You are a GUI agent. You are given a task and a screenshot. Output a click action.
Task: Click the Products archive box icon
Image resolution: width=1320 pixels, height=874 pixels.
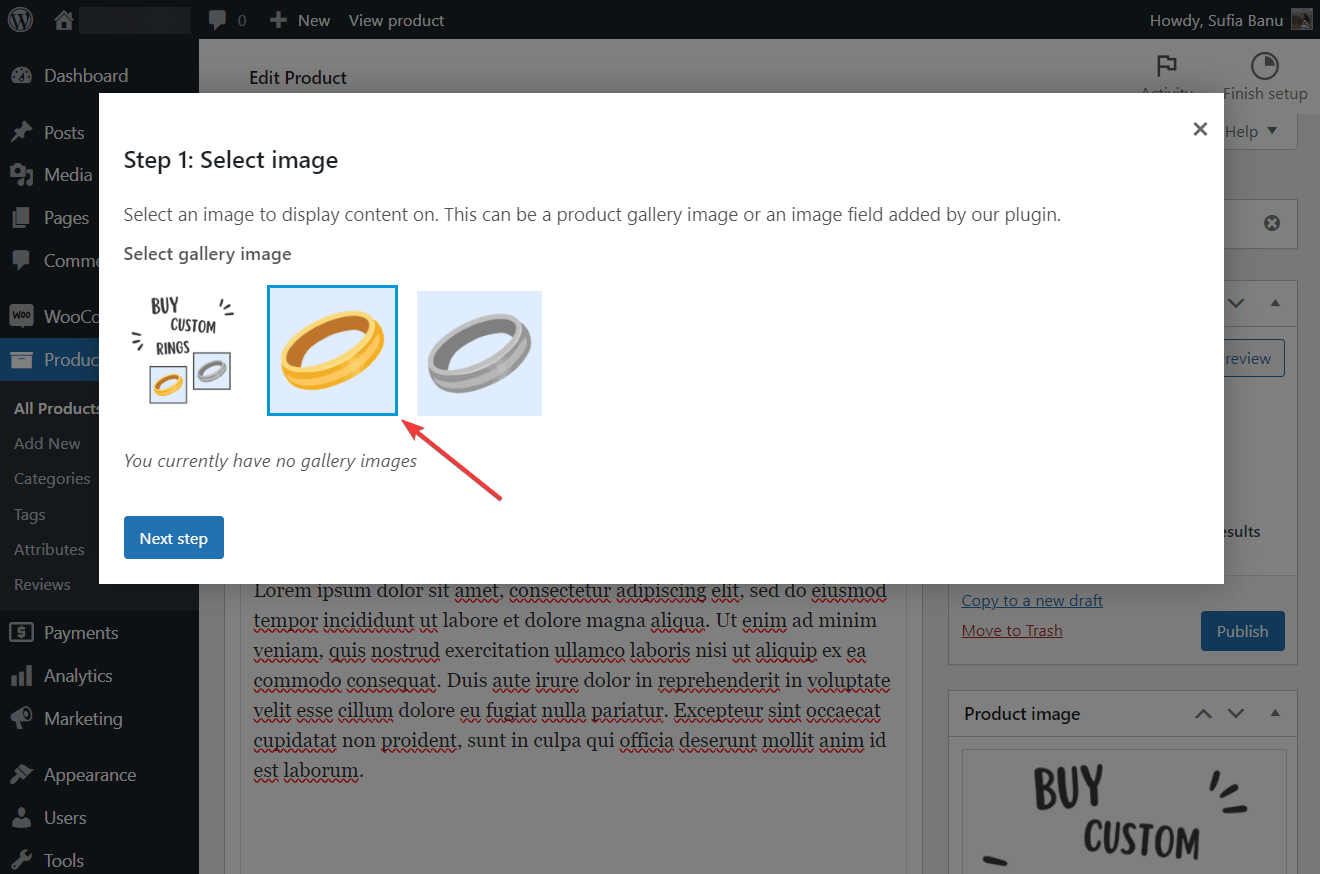[x=22, y=360]
